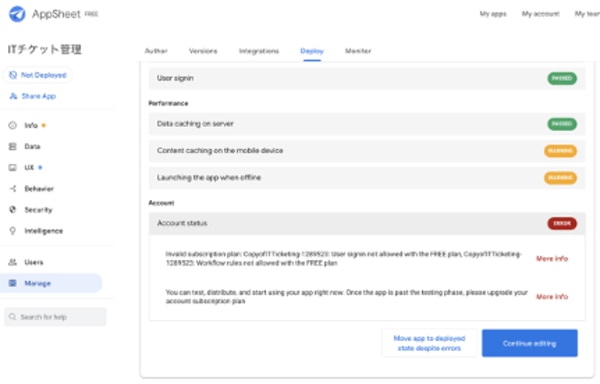Click the Security shield icon

click(13, 210)
